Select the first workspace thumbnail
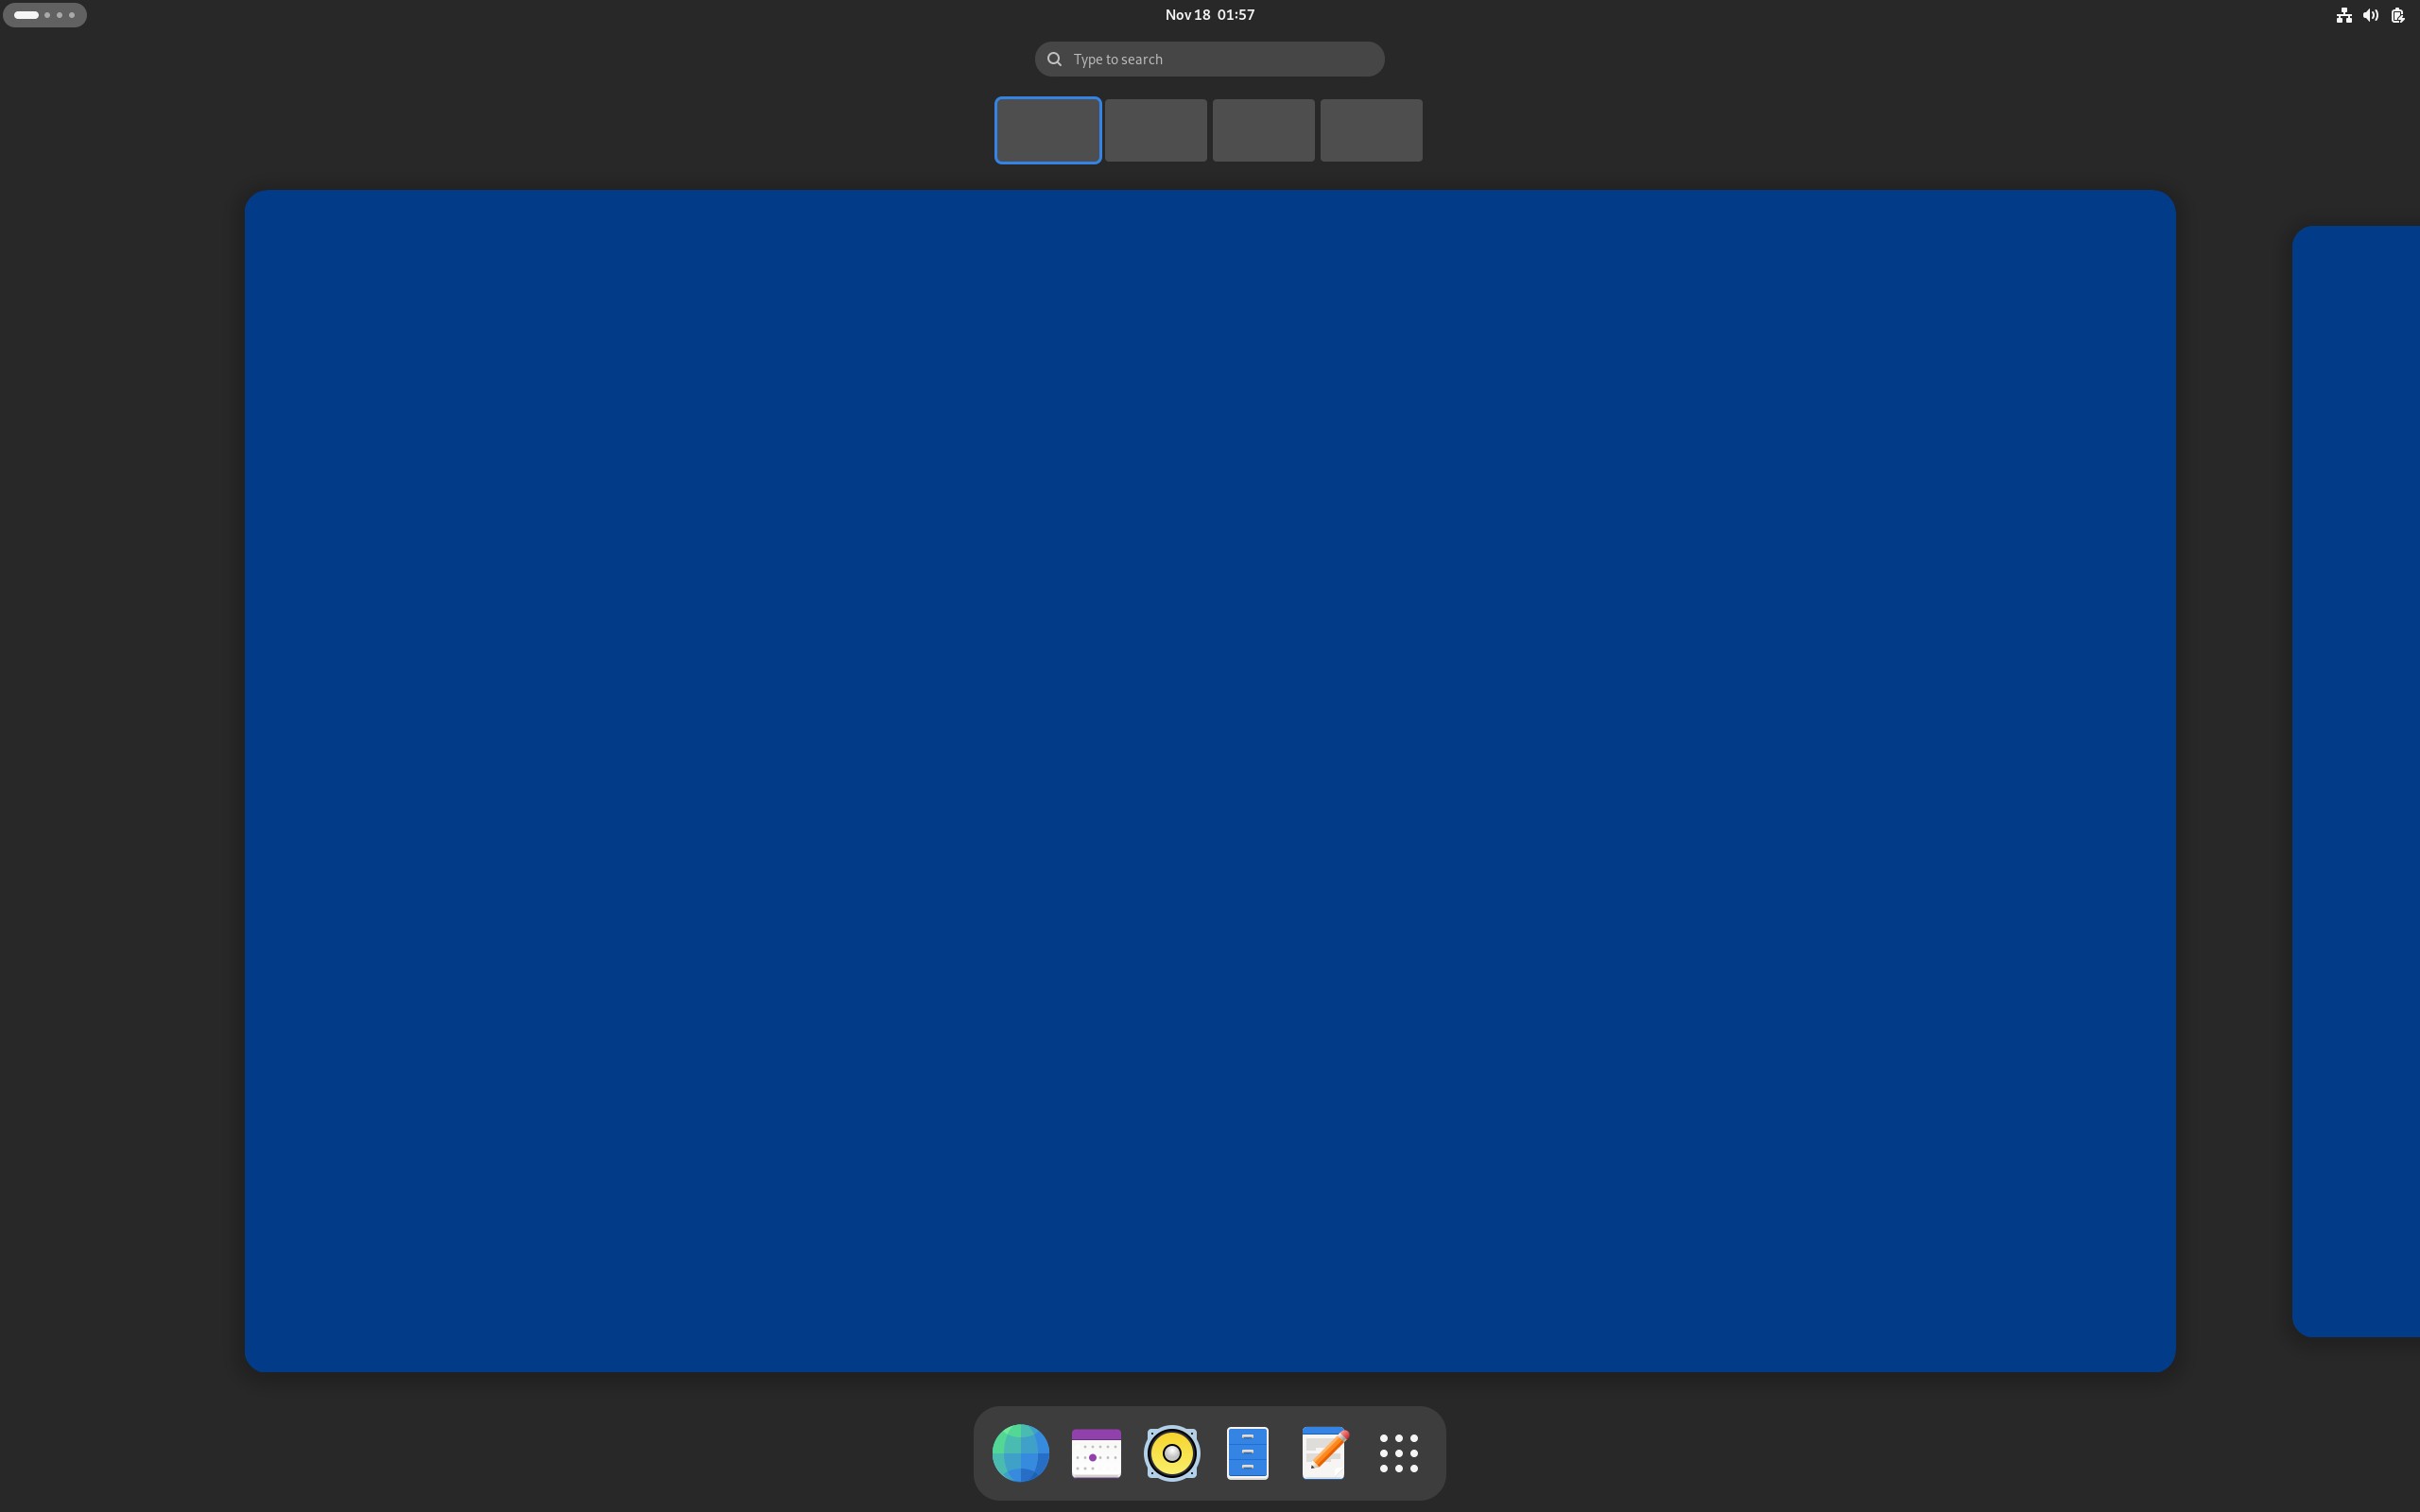 [x=1048, y=130]
